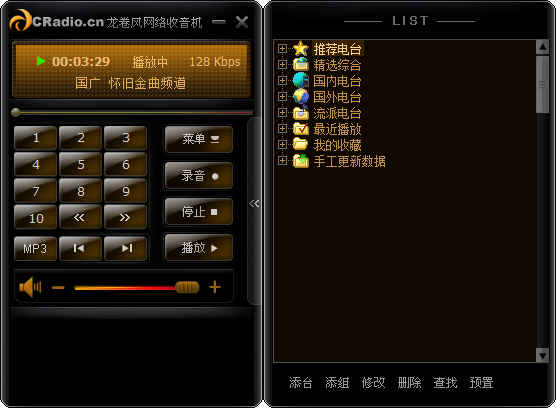Go to next preset page button
Screen dimensions: 556x408
(125, 217)
